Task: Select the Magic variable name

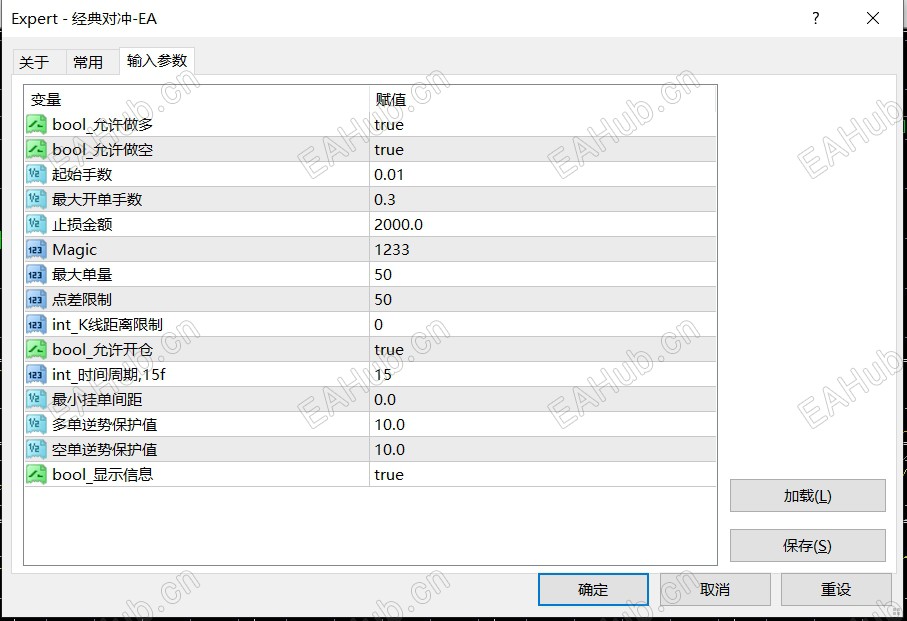Action: (x=74, y=249)
